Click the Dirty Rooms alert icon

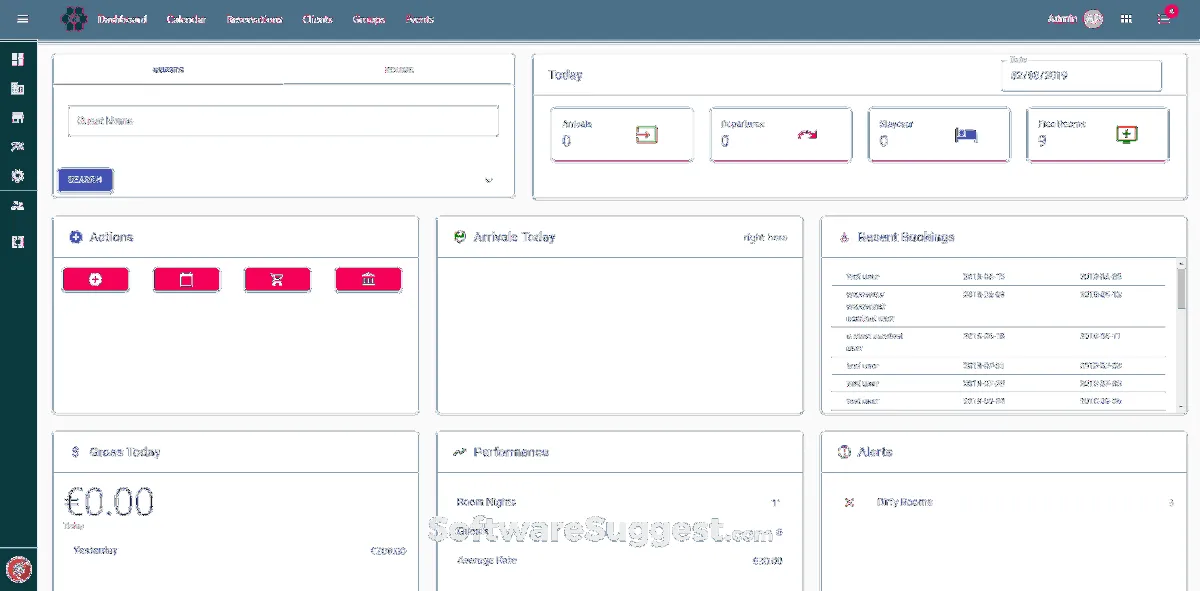(x=849, y=502)
